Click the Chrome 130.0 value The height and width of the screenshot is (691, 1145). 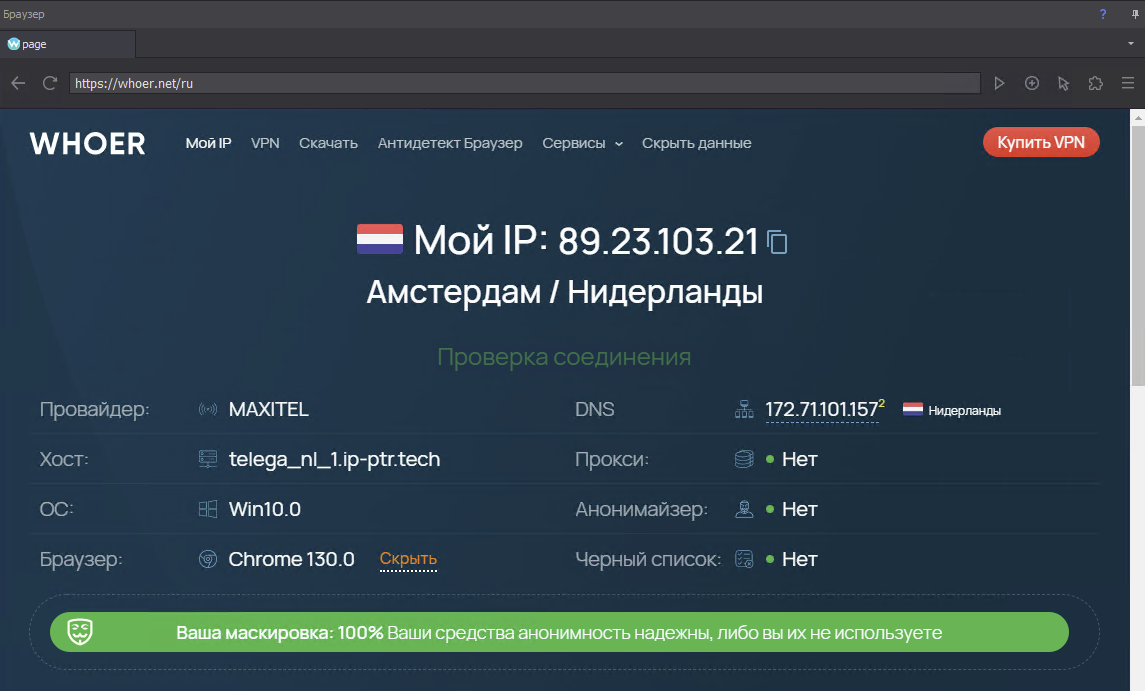[x=291, y=559]
